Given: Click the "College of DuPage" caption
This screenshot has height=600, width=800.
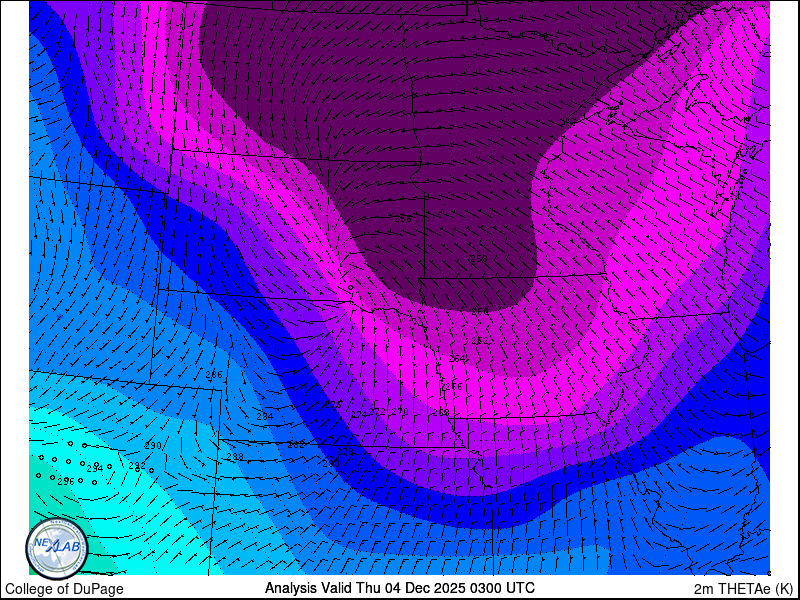Looking at the screenshot, I should 64,589.
